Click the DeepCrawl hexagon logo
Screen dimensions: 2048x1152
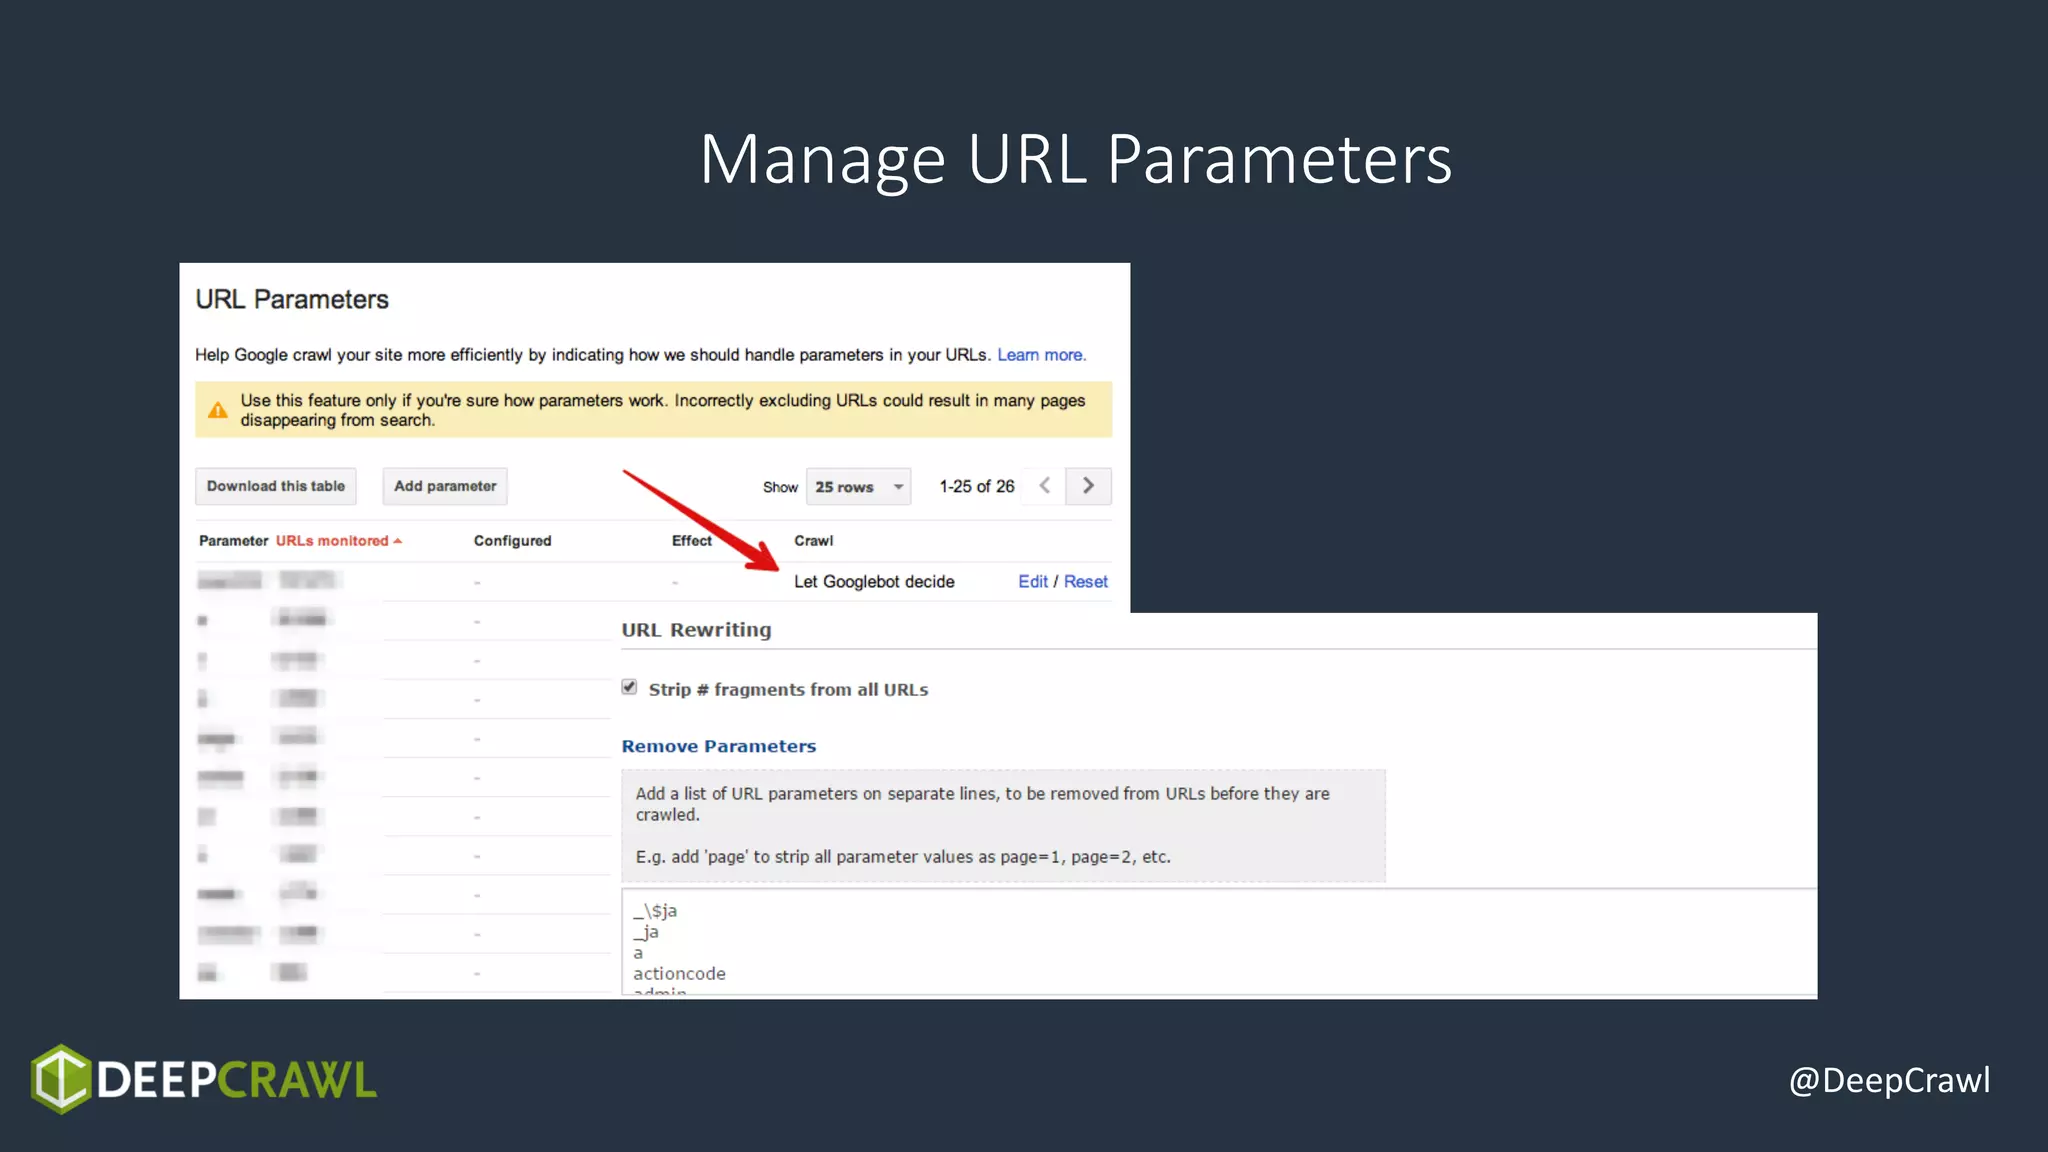tap(62, 1079)
